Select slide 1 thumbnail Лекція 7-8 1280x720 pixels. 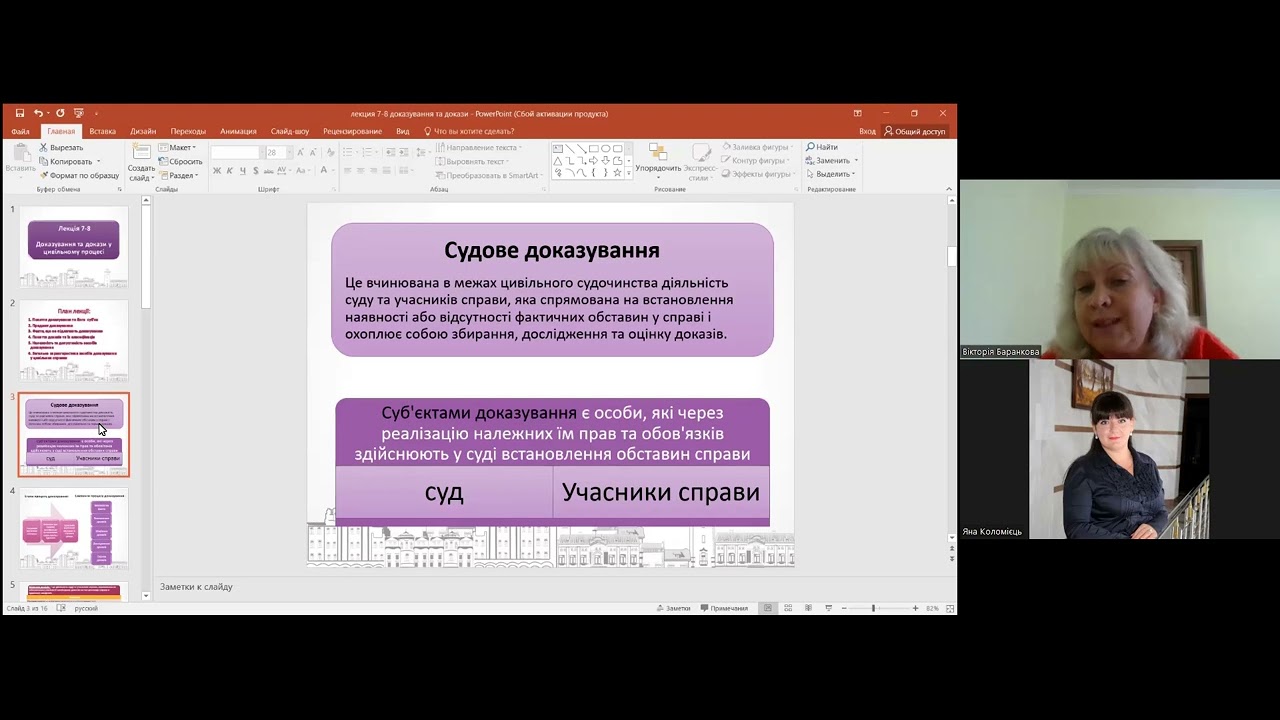[74, 246]
